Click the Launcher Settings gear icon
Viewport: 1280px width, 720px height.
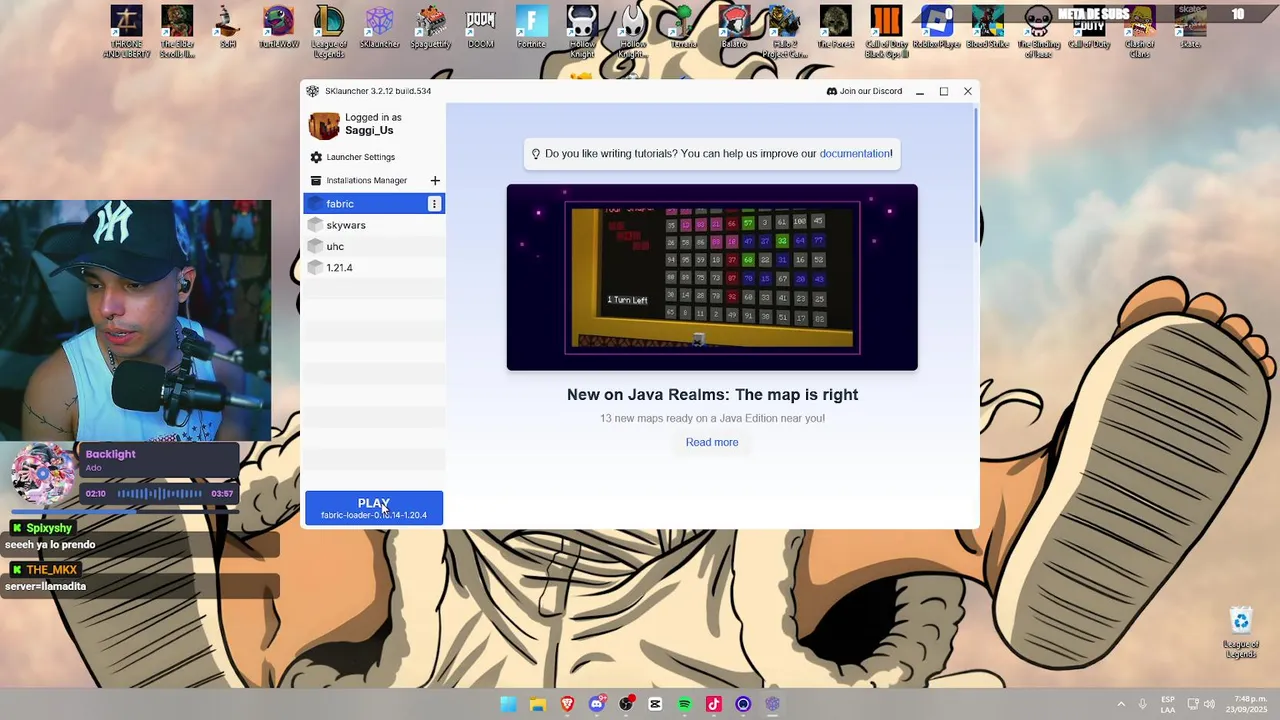316,157
